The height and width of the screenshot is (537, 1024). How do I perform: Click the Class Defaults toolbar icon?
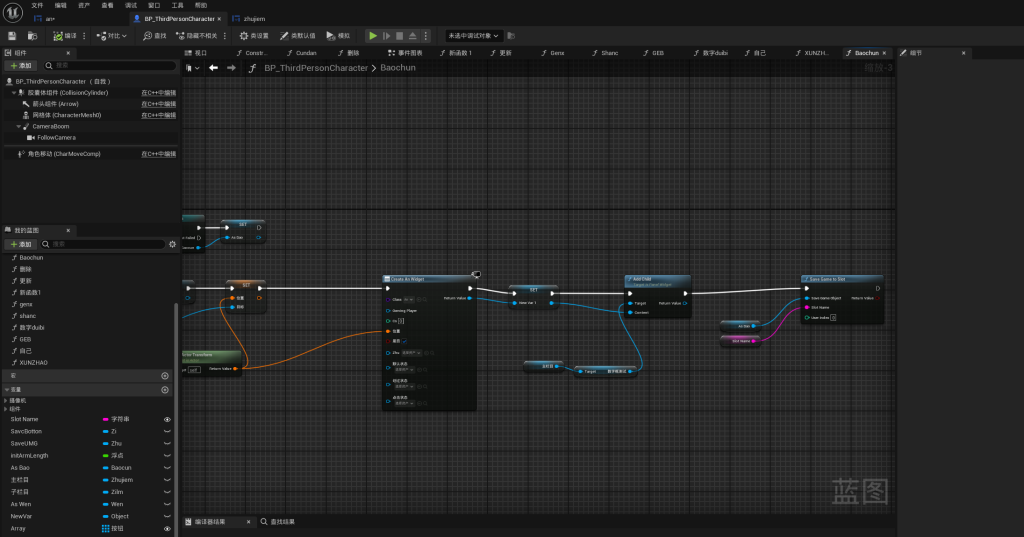point(283,36)
